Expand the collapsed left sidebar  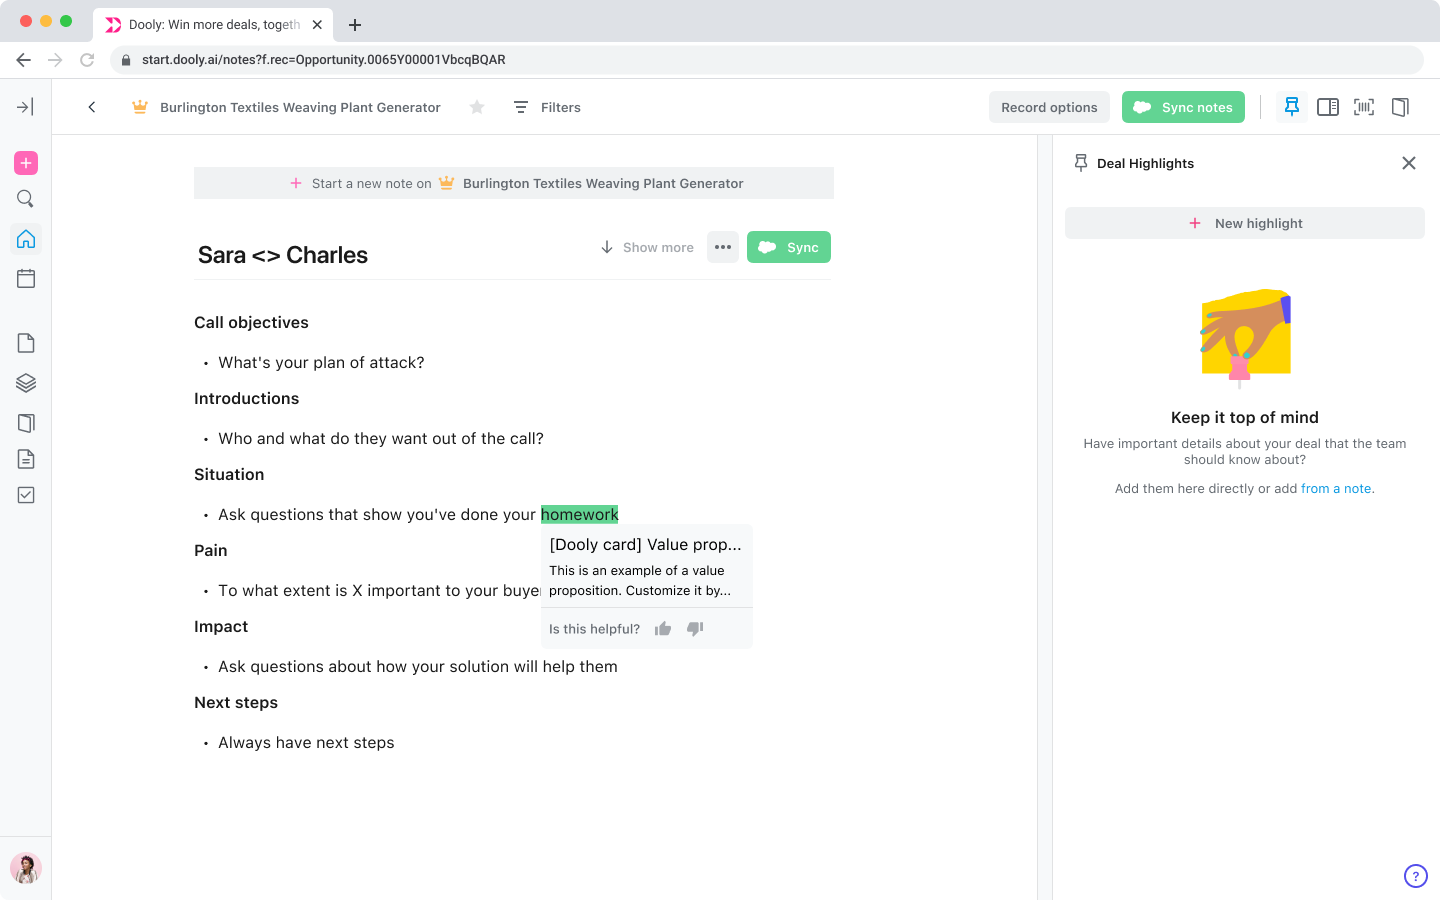point(26,107)
